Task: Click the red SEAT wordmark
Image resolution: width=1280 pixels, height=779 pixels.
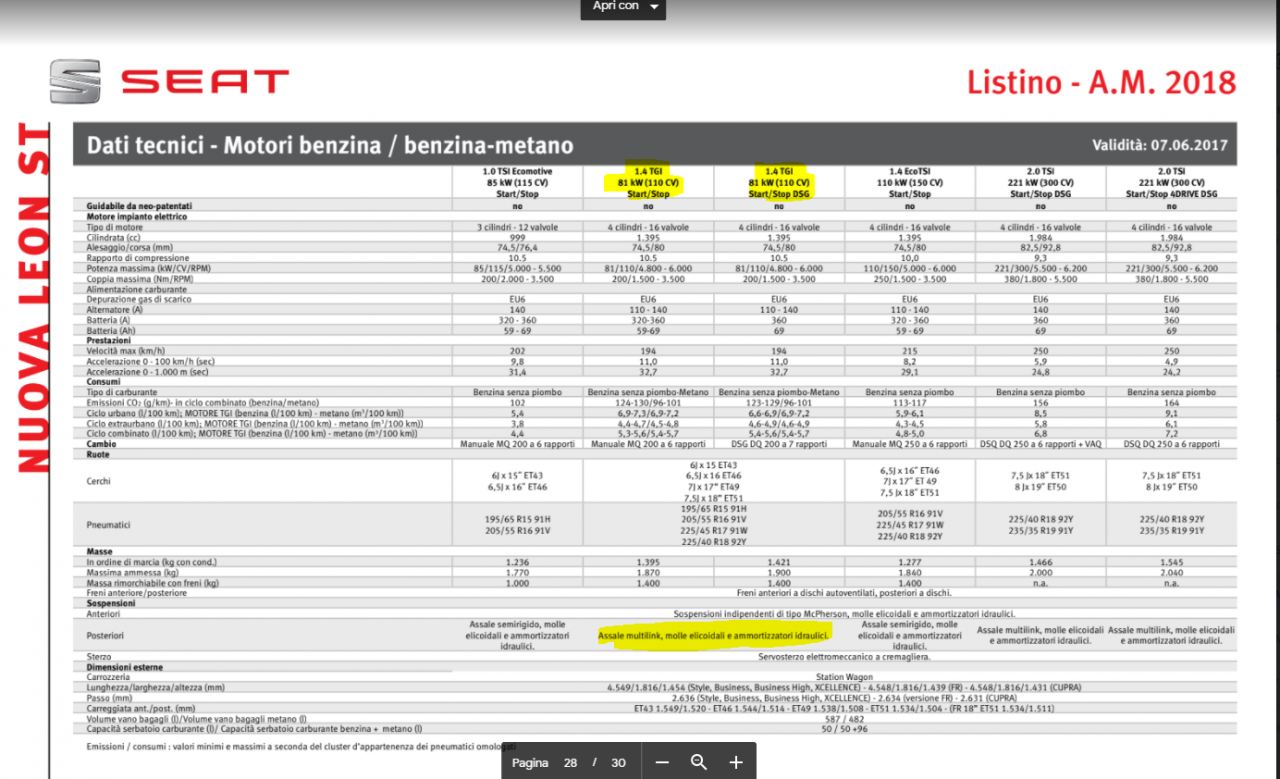Action: click(204, 81)
